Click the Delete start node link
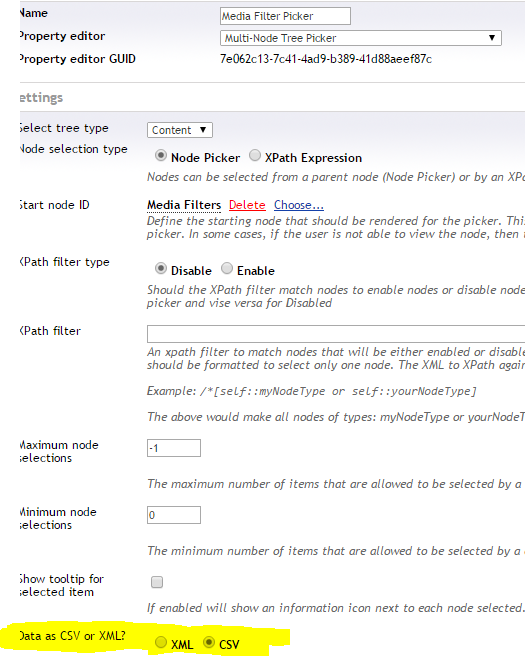The image size is (525, 657). (247, 205)
